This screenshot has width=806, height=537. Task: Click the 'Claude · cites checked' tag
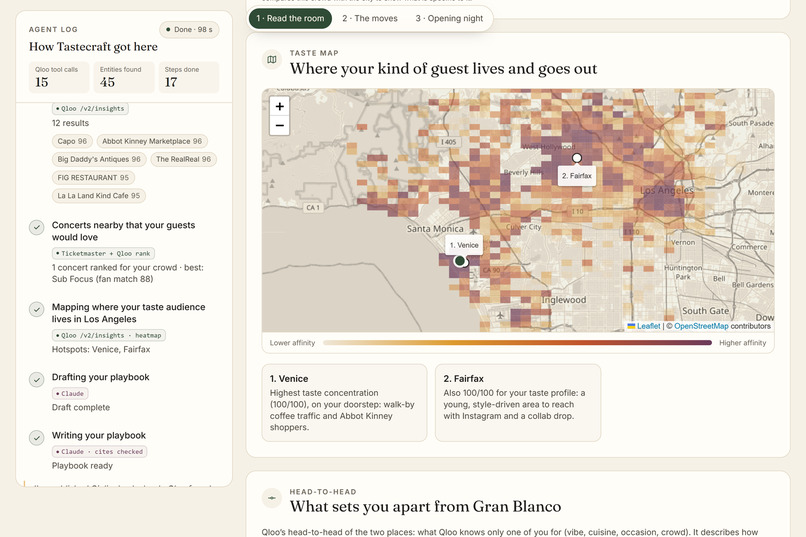[100, 452]
